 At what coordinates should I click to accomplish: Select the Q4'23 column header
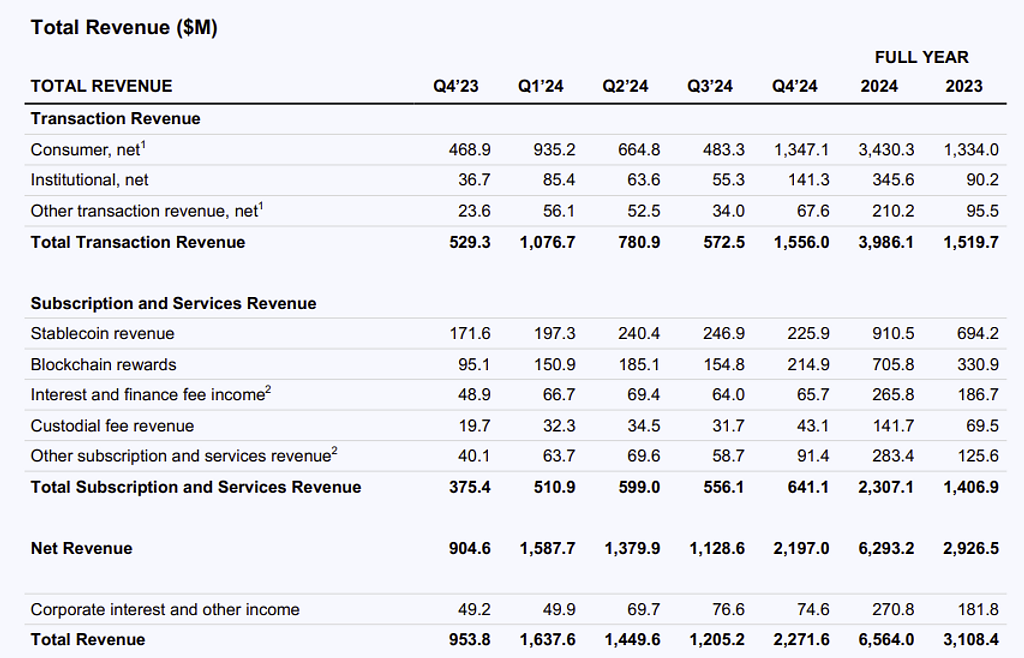(455, 87)
